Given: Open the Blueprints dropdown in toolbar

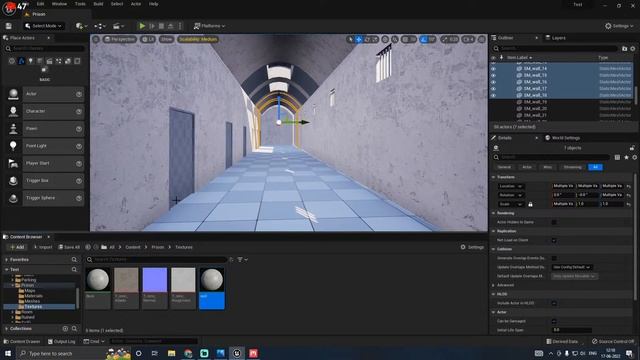Looking at the screenshot, I should [100, 26].
